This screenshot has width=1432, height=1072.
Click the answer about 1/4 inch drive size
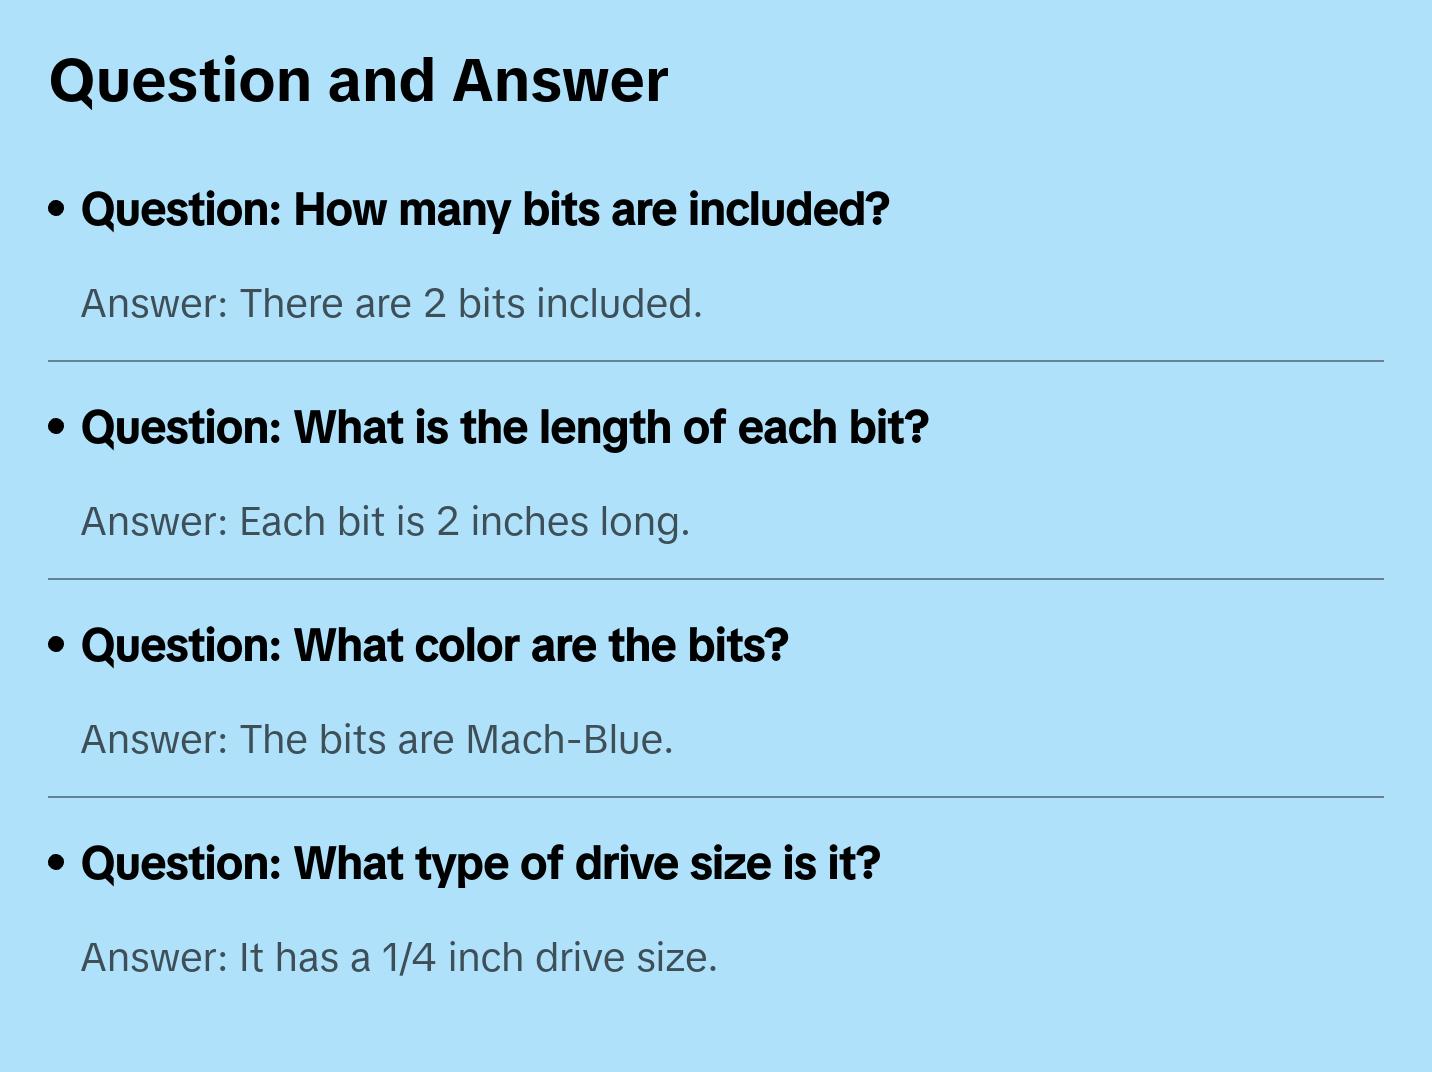399,958
